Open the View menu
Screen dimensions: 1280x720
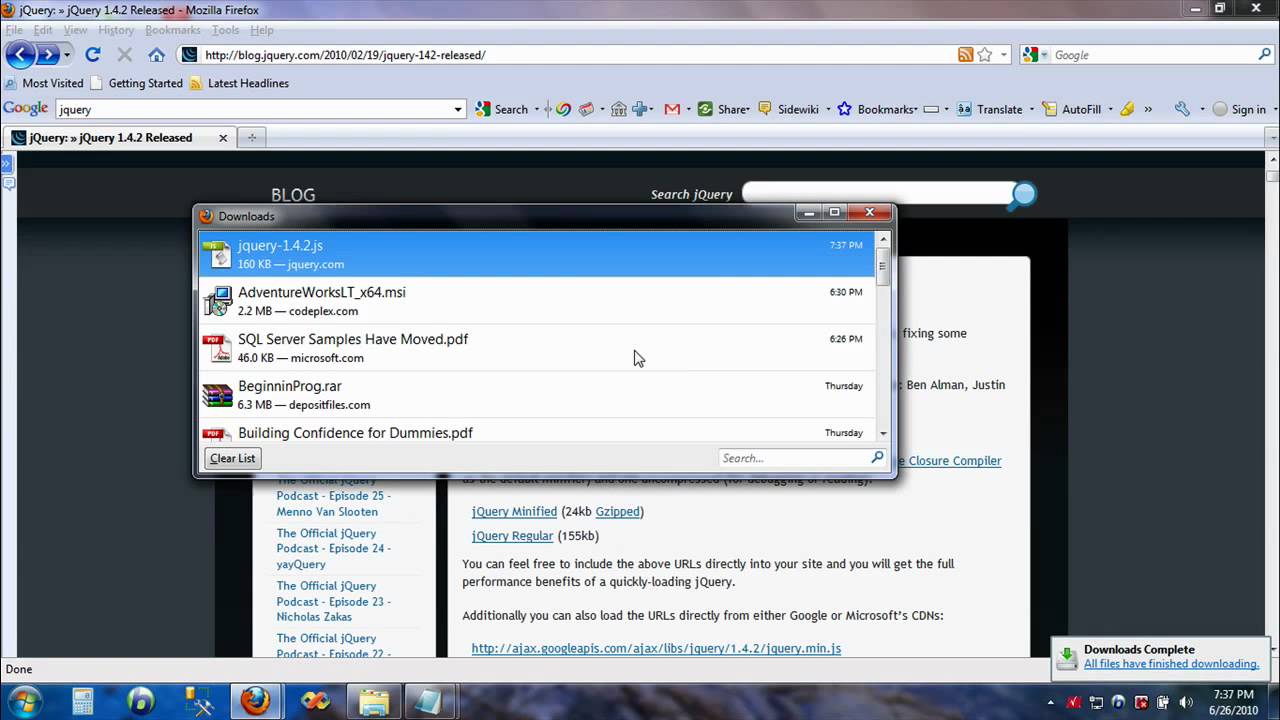pyautogui.click(x=76, y=30)
